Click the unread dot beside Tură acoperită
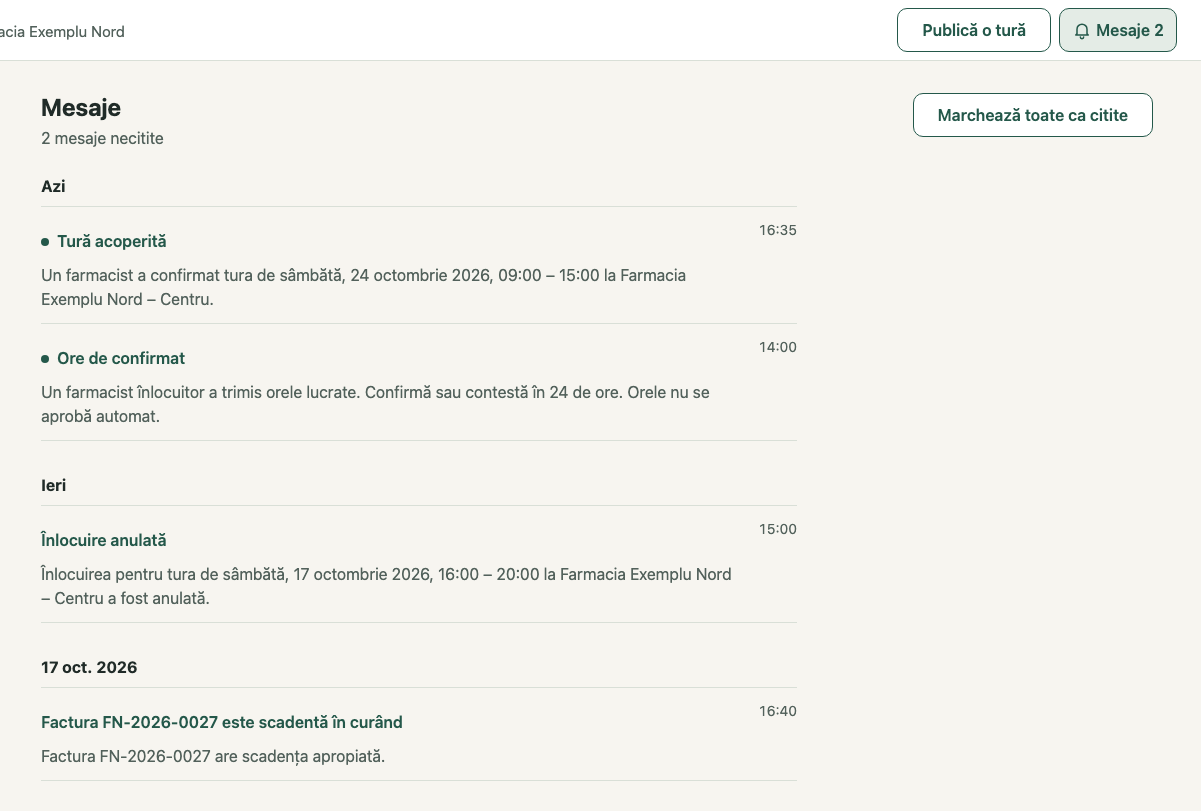Image resolution: width=1201 pixels, height=811 pixels. [x=45, y=242]
